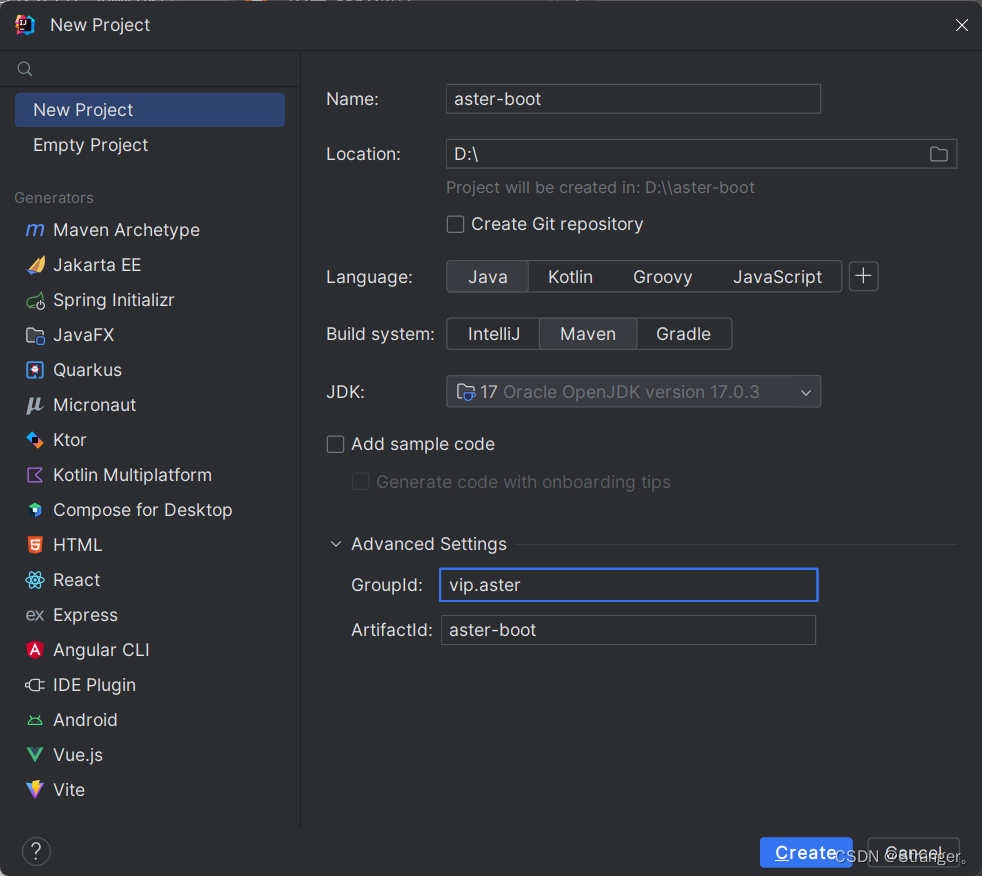Click the React atom icon

click(35, 580)
